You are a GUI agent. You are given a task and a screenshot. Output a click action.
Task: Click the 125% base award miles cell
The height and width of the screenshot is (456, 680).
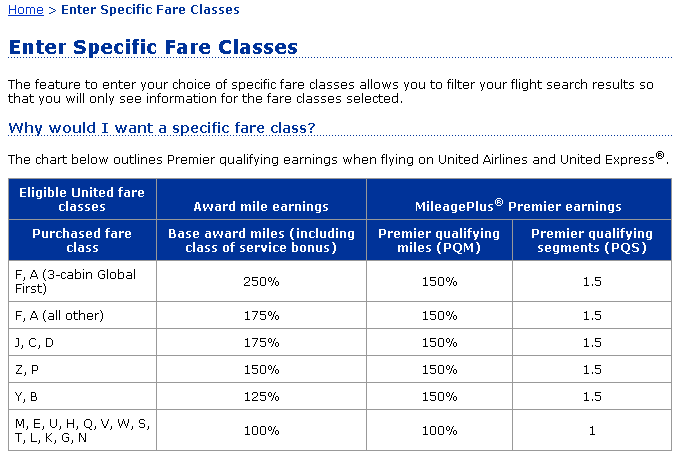point(261,397)
